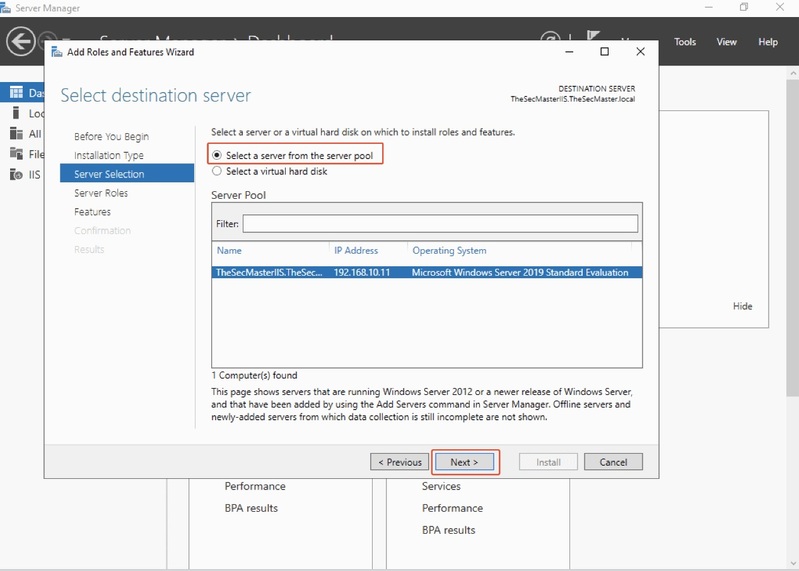Click the 192.168.10.11 IP address cell
This screenshot has width=799, height=571.
(362, 273)
